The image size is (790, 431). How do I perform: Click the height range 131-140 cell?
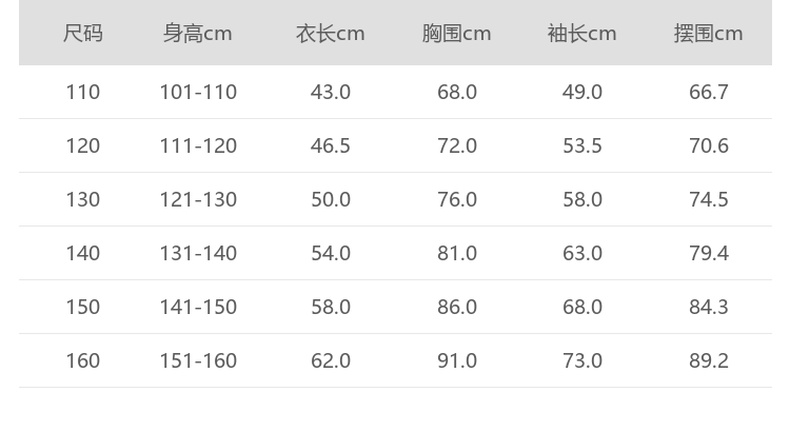tap(198, 254)
